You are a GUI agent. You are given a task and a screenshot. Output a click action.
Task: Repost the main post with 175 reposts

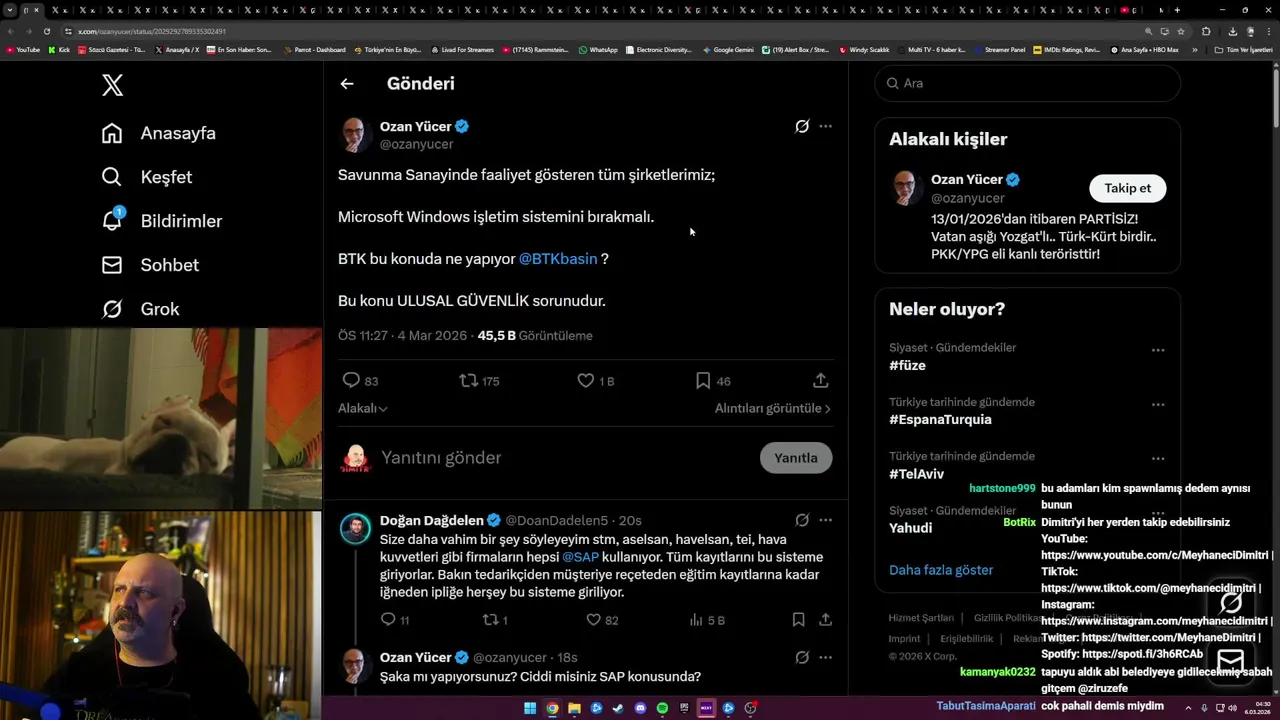(479, 381)
